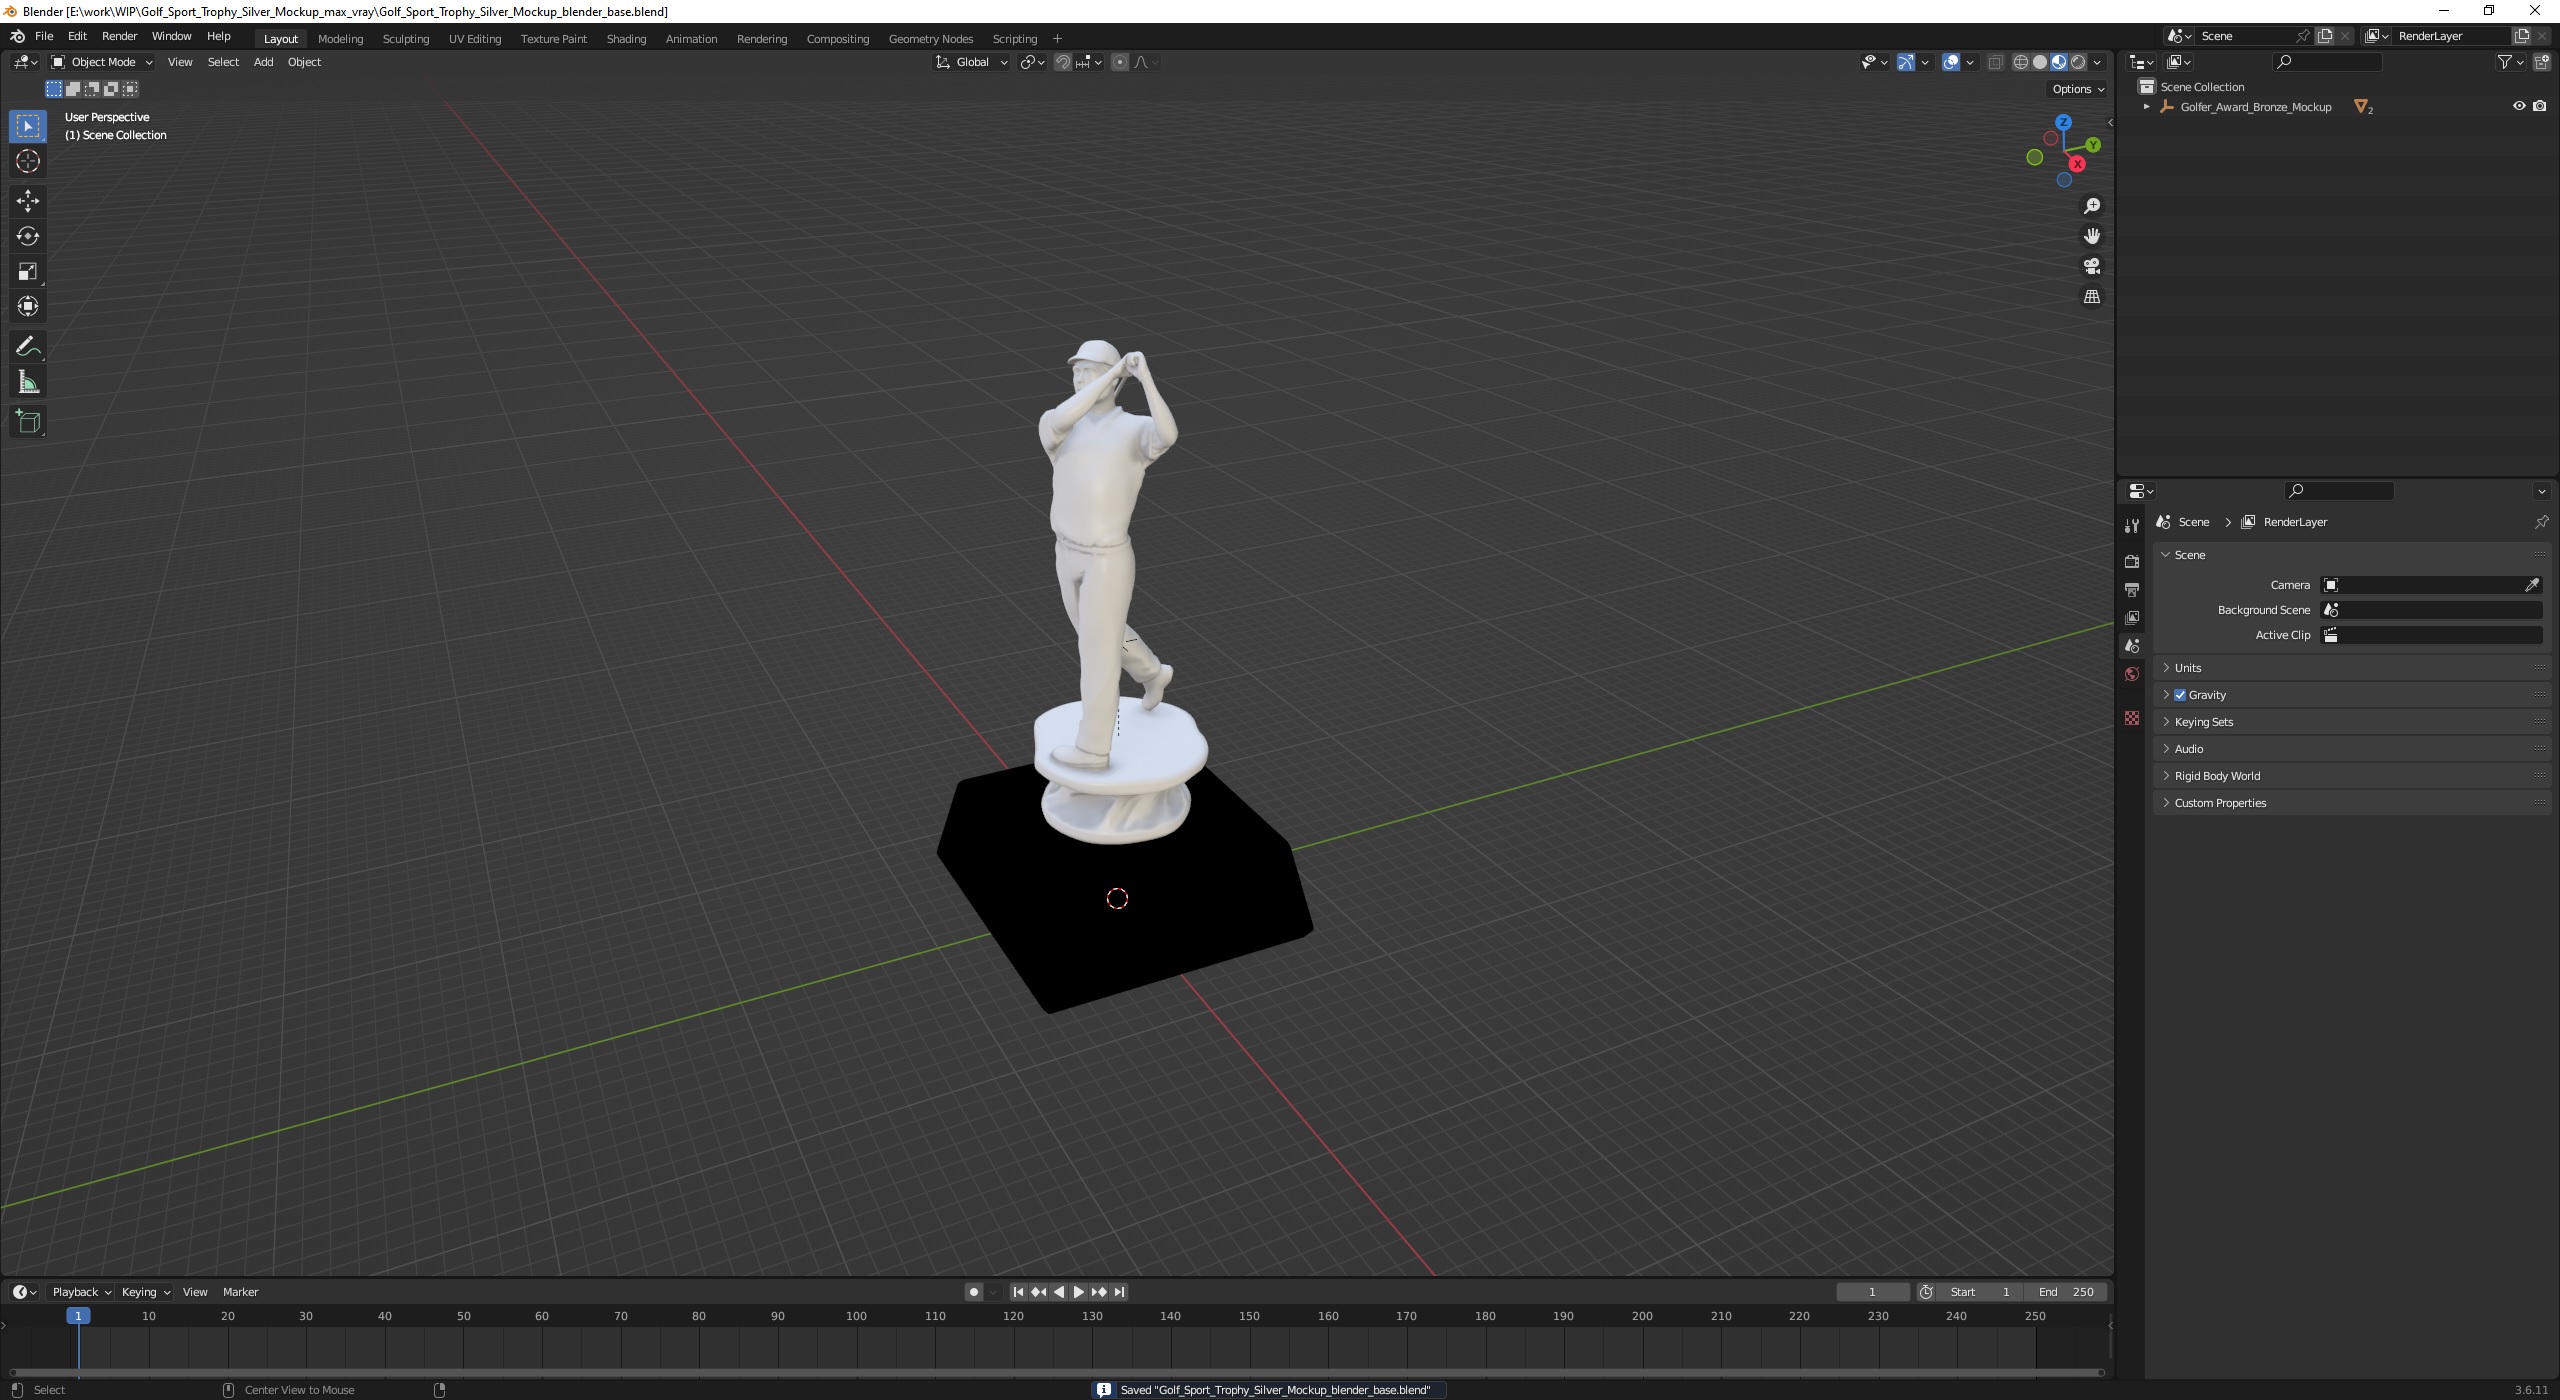The width and height of the screenshot is (2560, 1400).
Task: Click the status bar info icon
Action: [1103, 1390]
